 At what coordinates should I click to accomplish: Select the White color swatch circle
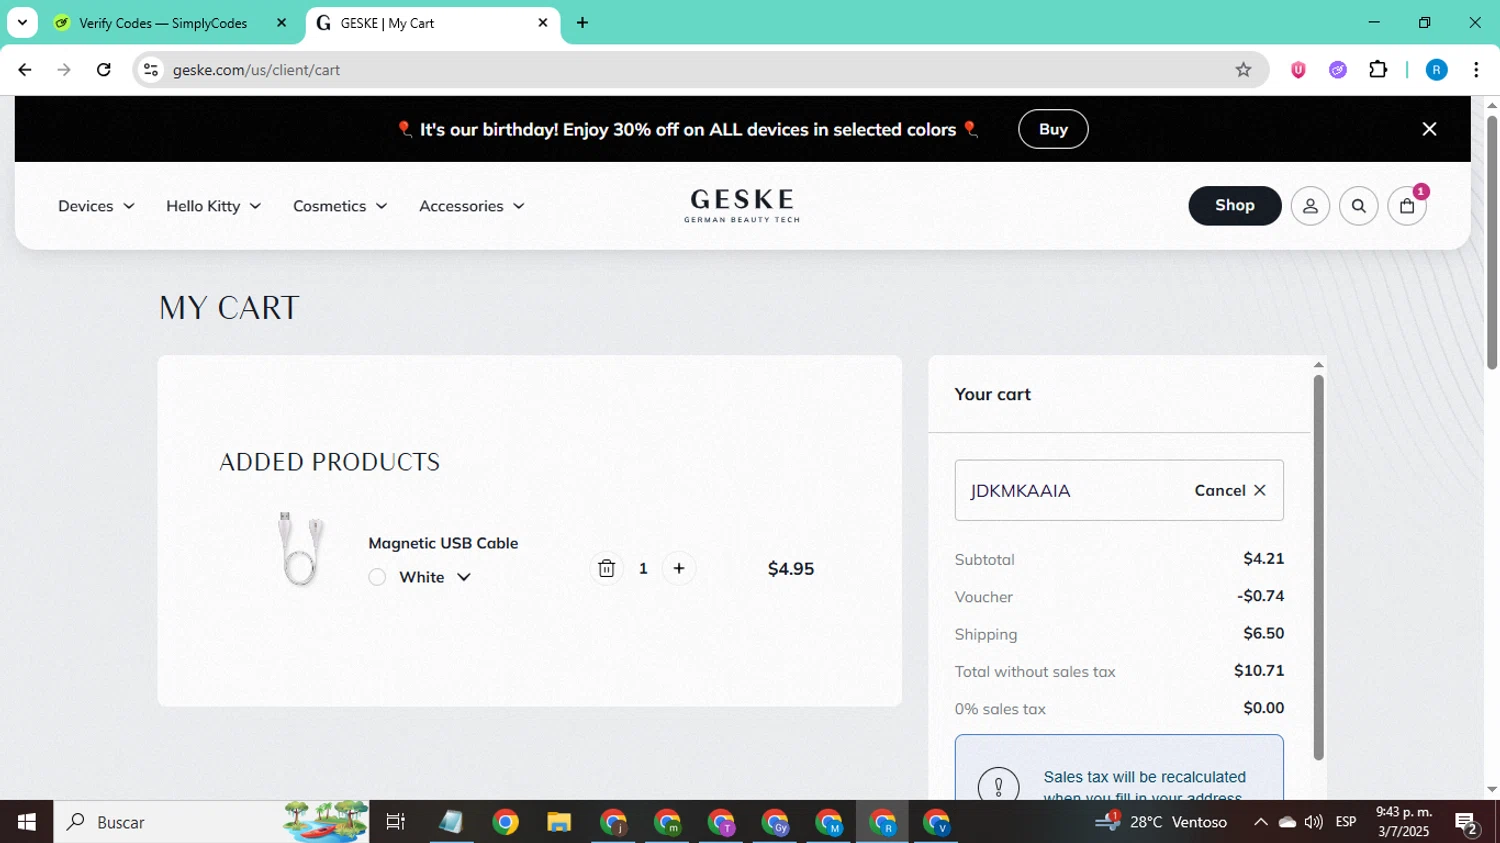(x=377, y=577)
